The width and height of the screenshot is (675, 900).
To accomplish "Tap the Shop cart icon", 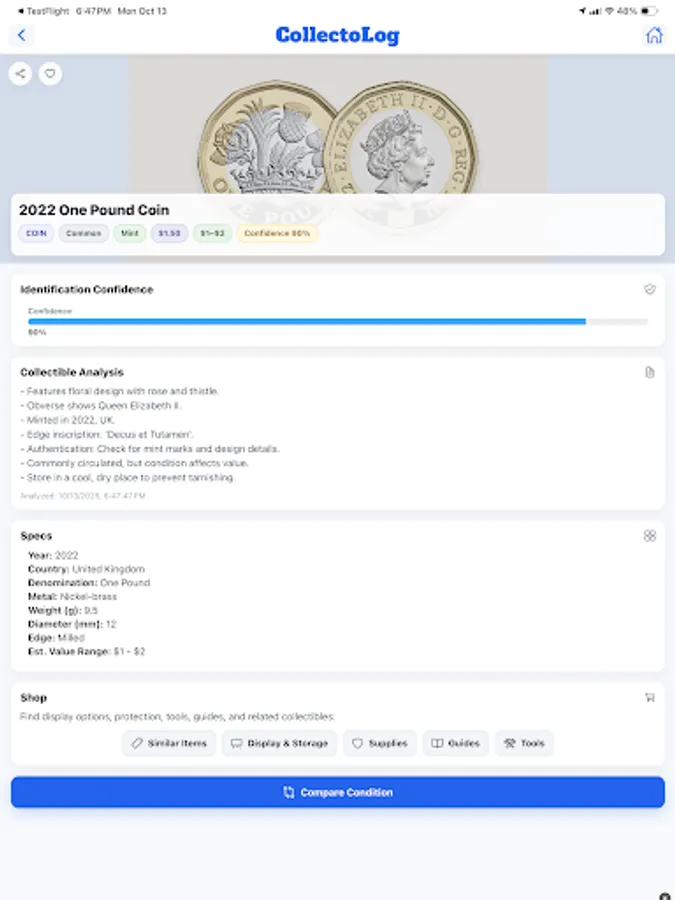I will [x=649, y=697].
